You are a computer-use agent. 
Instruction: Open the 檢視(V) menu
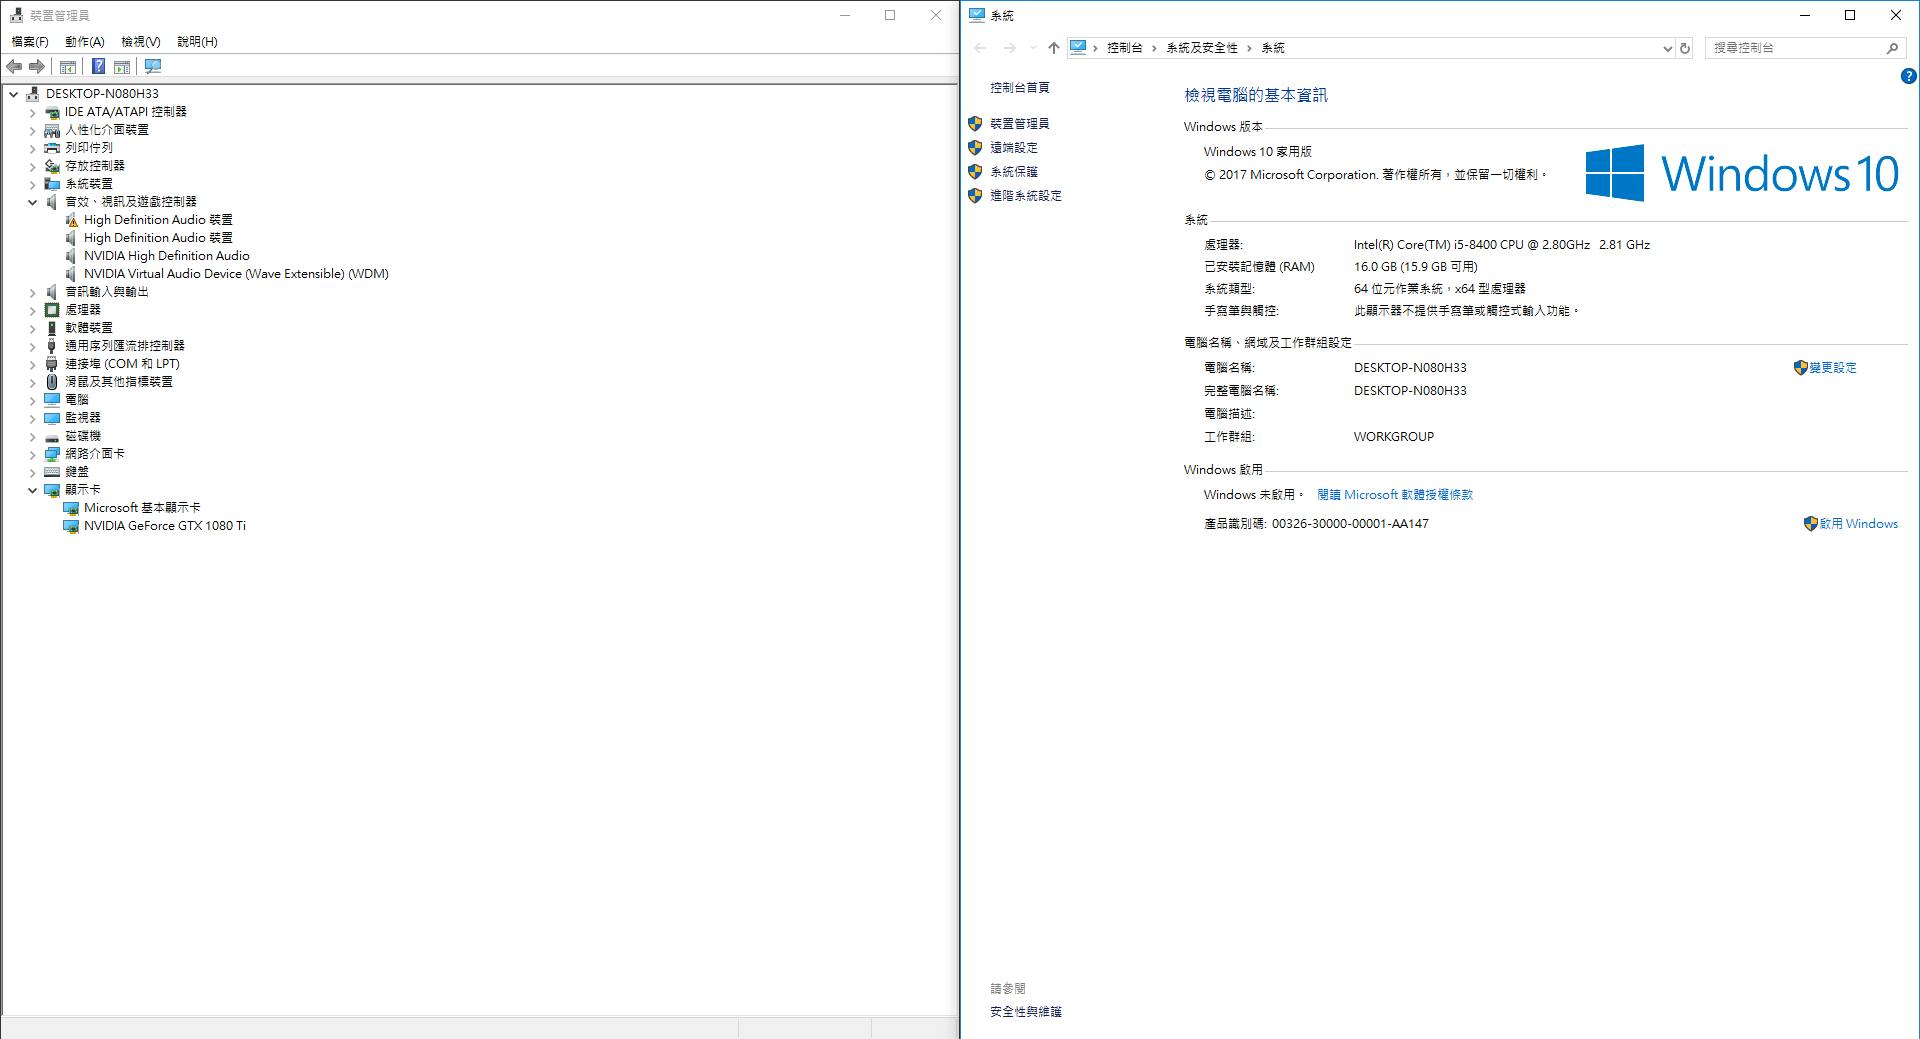pos(140,42)
